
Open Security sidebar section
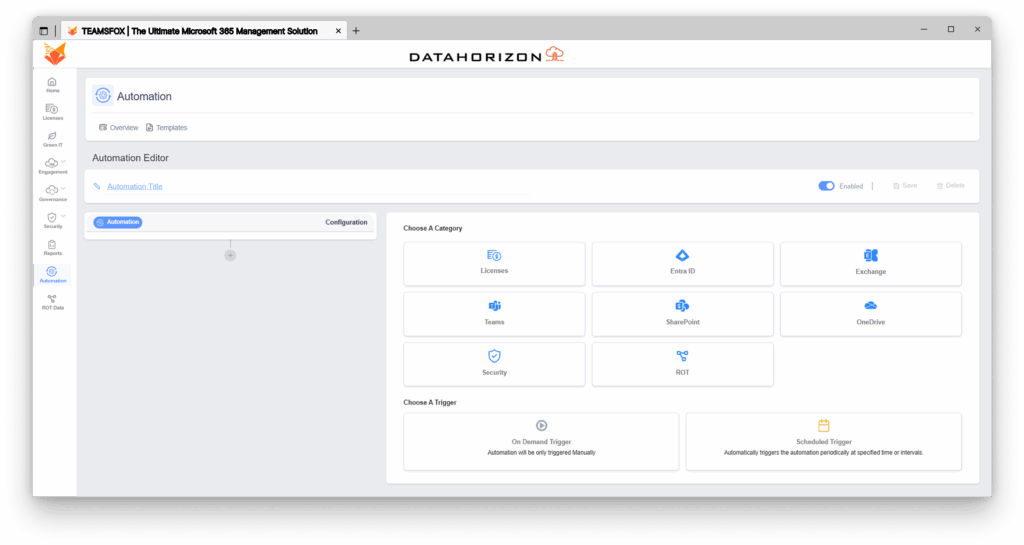52,221
